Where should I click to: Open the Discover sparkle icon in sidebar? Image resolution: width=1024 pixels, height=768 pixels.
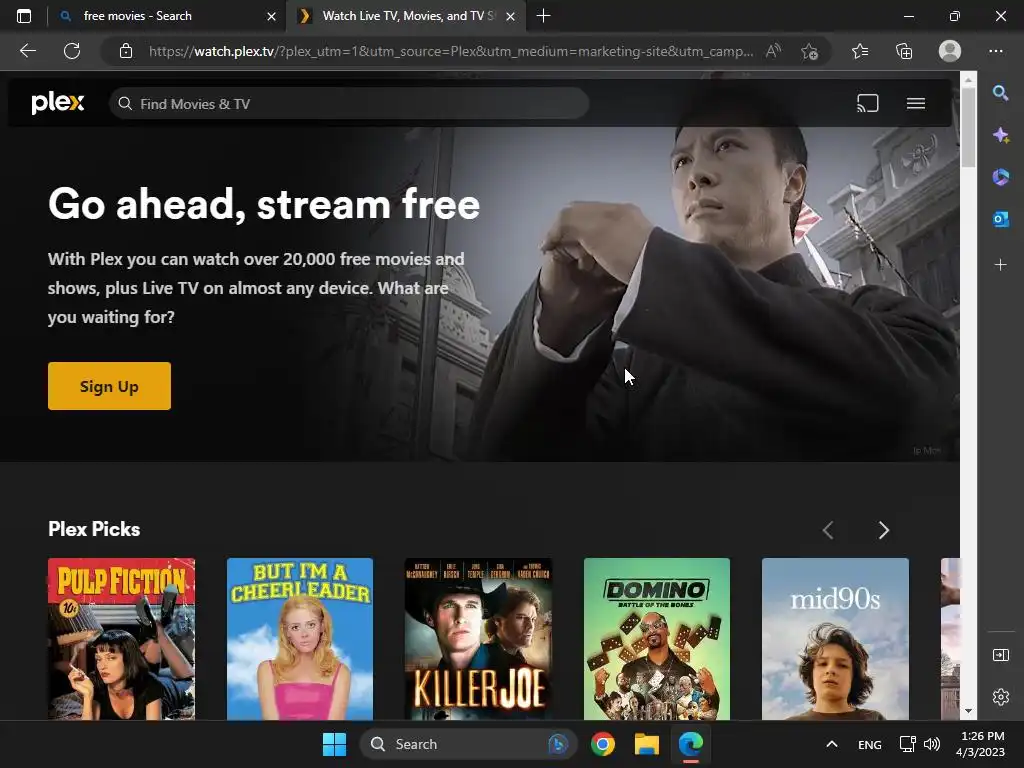tap(1000, 135)
